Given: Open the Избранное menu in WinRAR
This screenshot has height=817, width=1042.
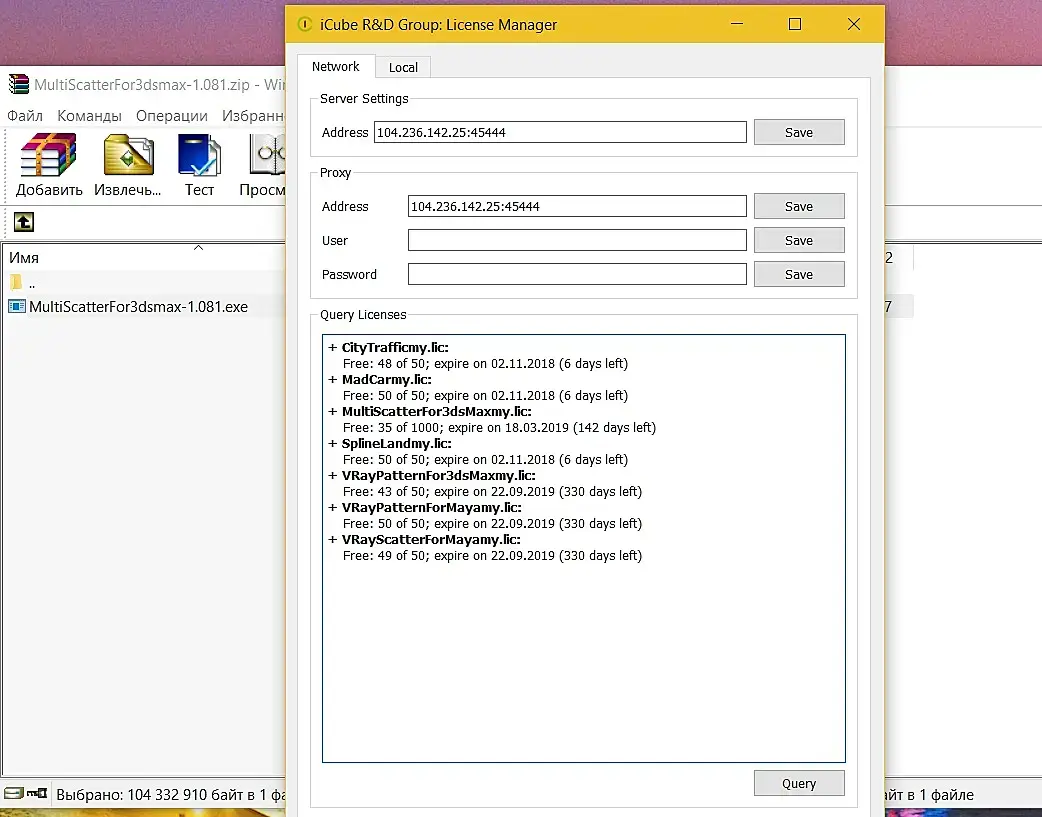Looking at the screenshot, I should pos(253,116).
